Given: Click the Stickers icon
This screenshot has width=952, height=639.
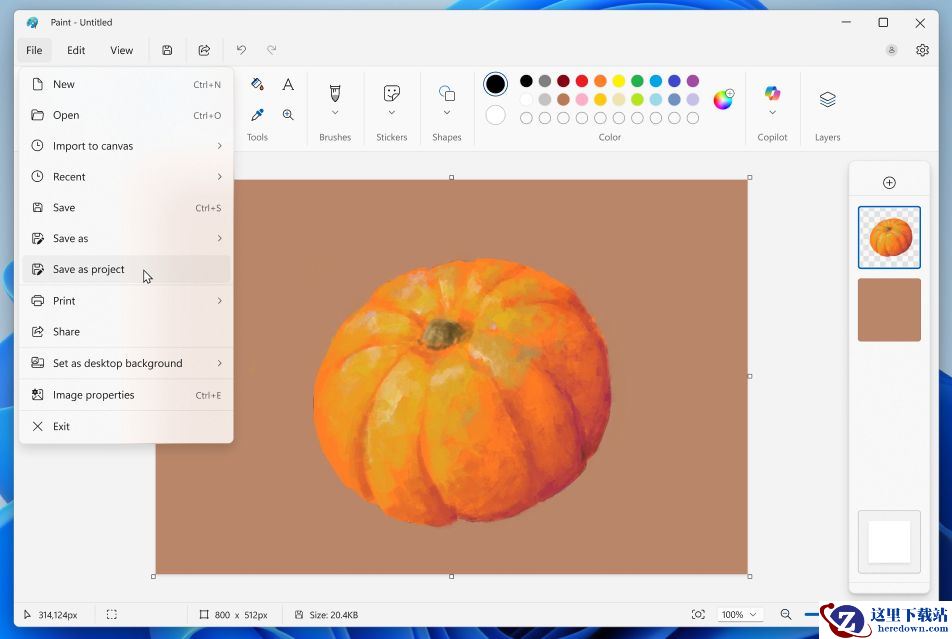Looking at the screenshot, I should tap(392, 93).
